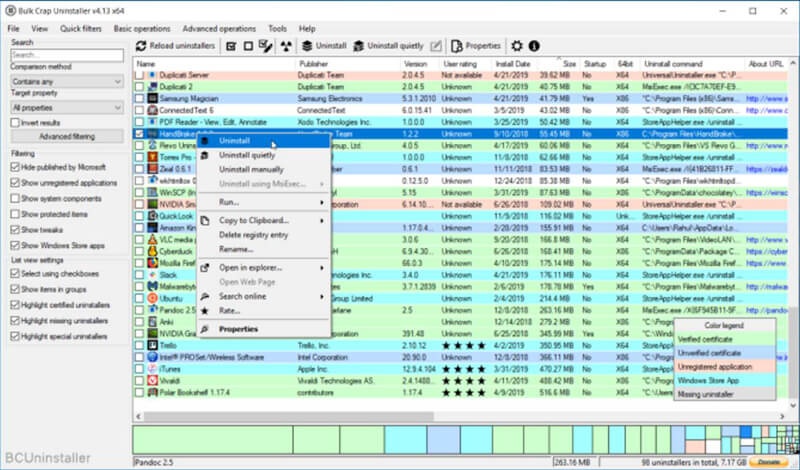Click the radiation hazard toolbar icon
800x470 pixels.
286,46
